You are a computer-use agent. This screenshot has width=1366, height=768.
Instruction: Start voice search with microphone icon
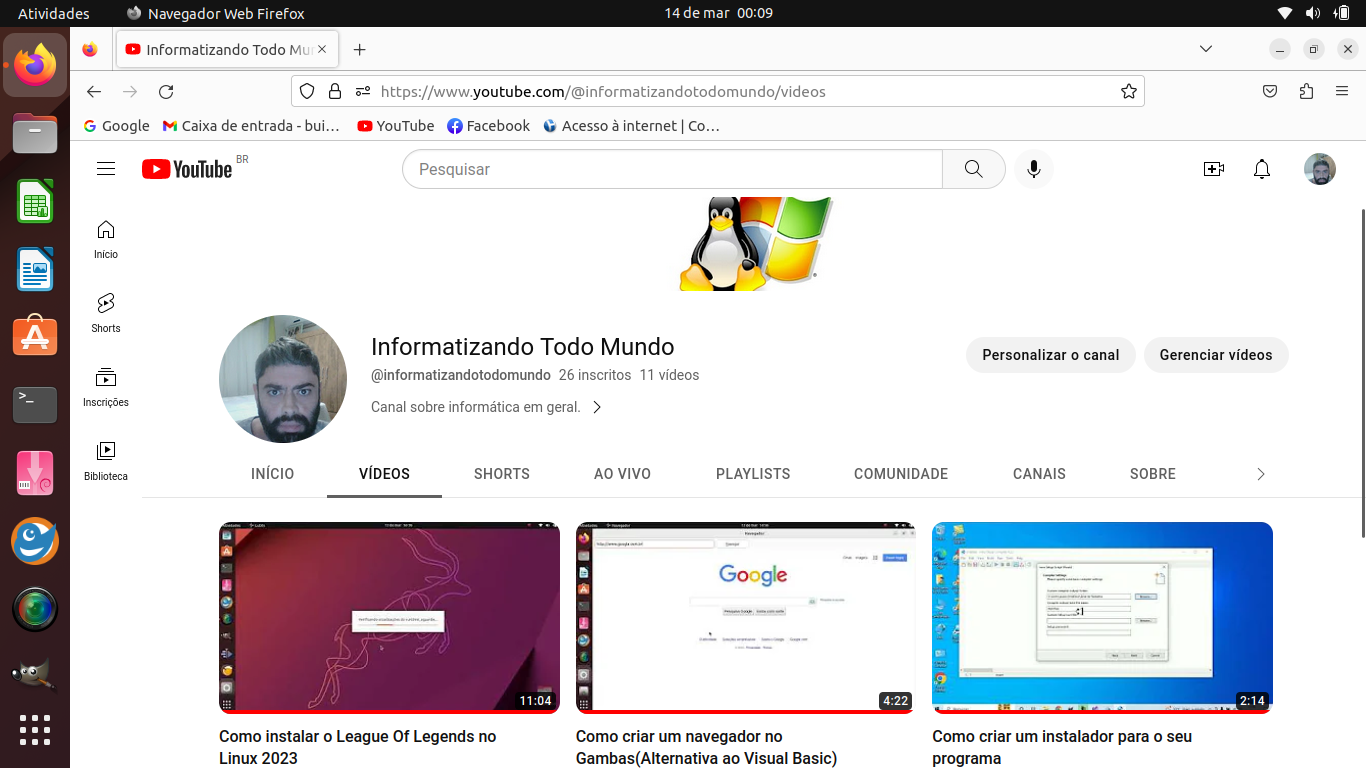(1034, 169)
